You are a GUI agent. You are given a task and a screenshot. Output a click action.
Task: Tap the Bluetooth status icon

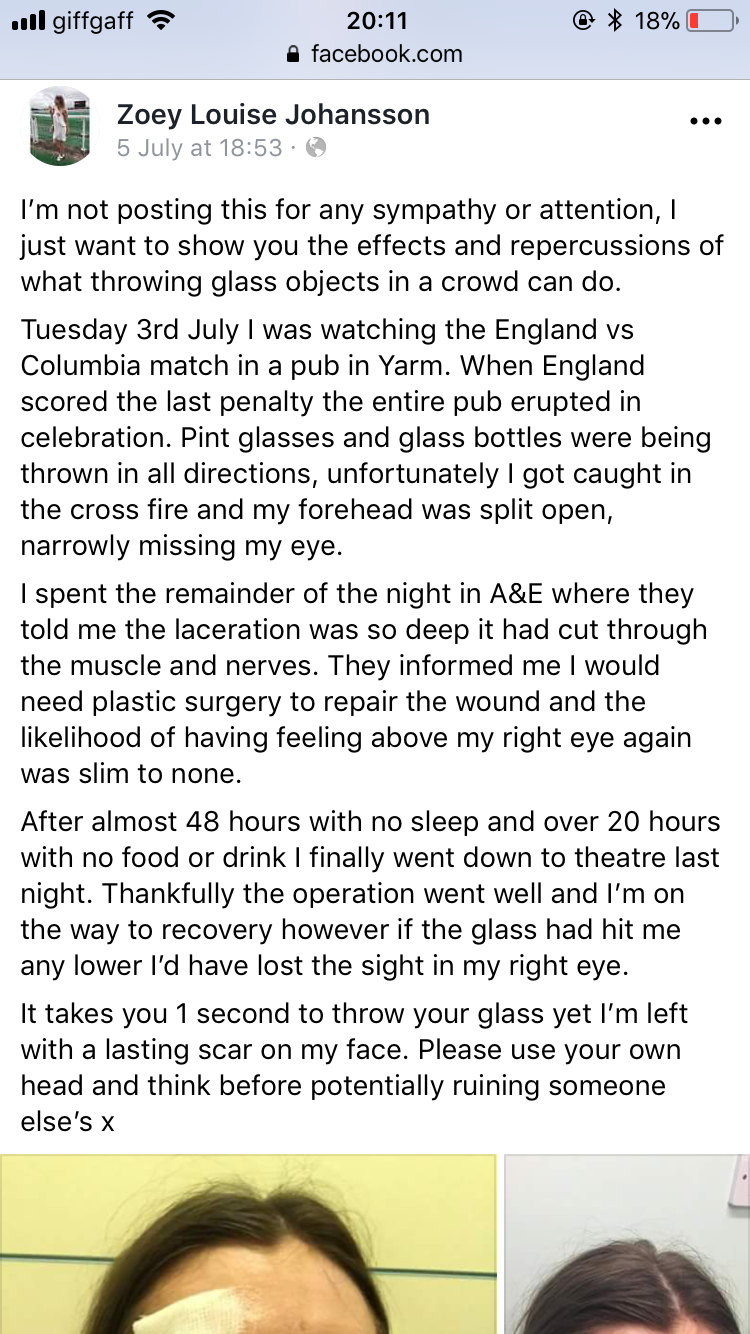[x=615, y=21]
